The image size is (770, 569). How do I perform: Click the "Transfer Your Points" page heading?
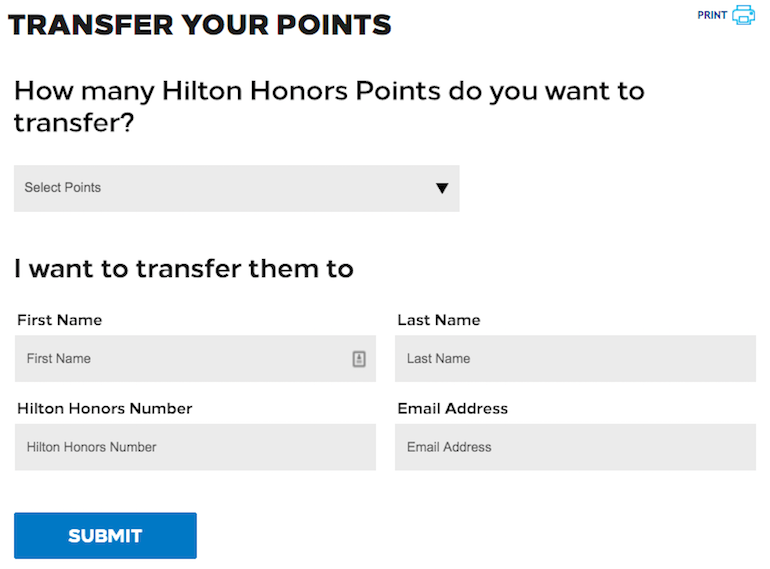(x=200, y=25)
